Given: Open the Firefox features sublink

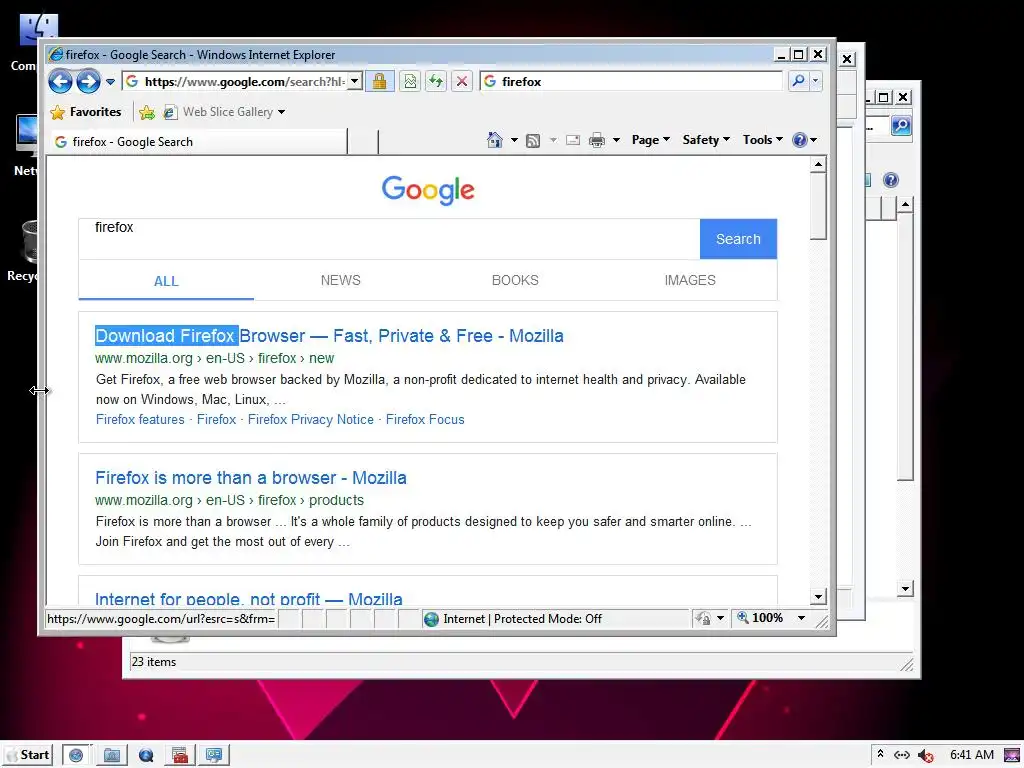Looking at the screenshot, I should click(140, 419).
